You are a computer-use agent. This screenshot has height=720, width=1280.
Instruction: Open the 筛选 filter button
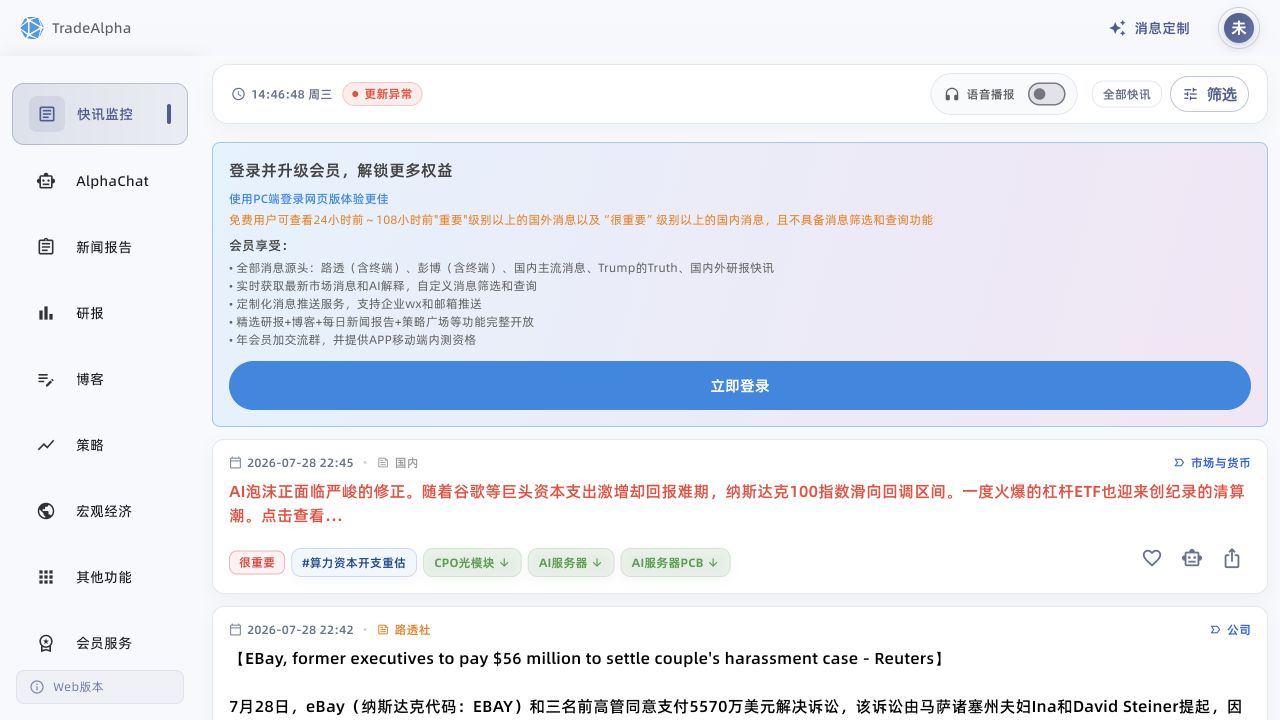tap(1209, 94)
